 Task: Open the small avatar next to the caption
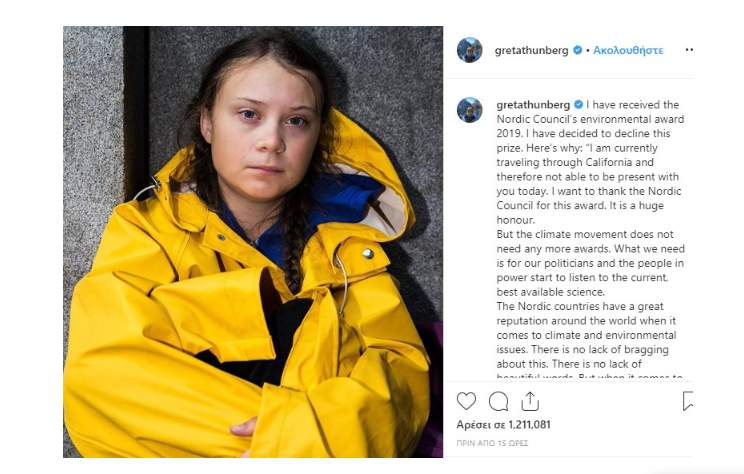pos(469,110)
